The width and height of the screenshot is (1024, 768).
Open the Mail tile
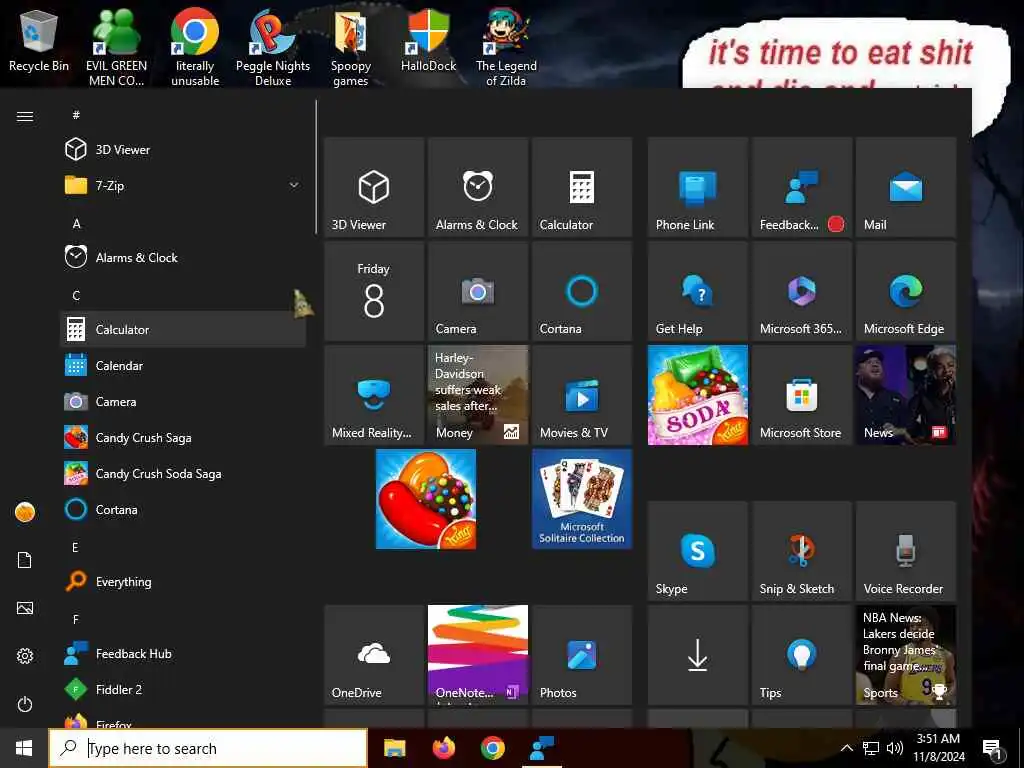pyautogui.click(x=905, y=187)
